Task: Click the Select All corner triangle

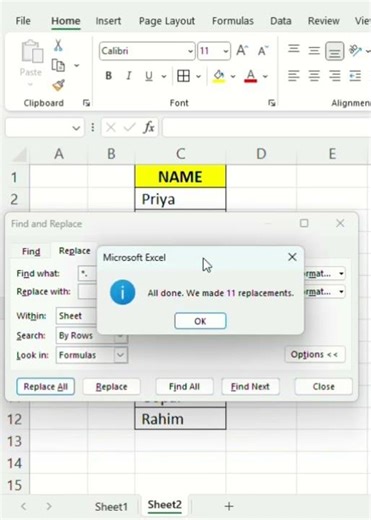Action: coord(19,155)
